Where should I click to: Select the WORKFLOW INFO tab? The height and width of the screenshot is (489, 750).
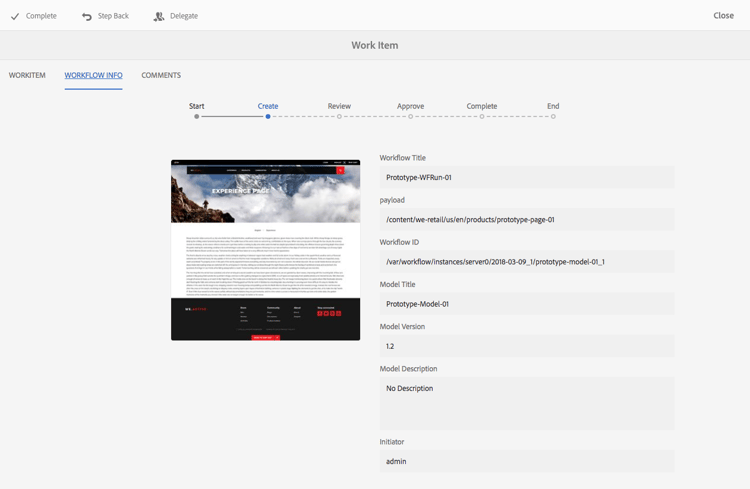(x=94, y=75)
